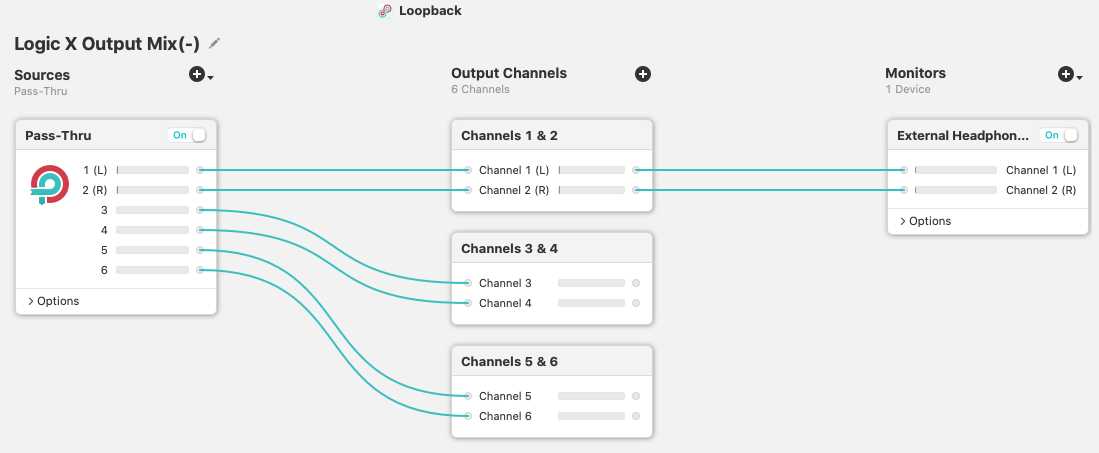Screen dimensions: 1099x453
Task: Click the plus icon to add Monitors
Action: (1066, 75)
